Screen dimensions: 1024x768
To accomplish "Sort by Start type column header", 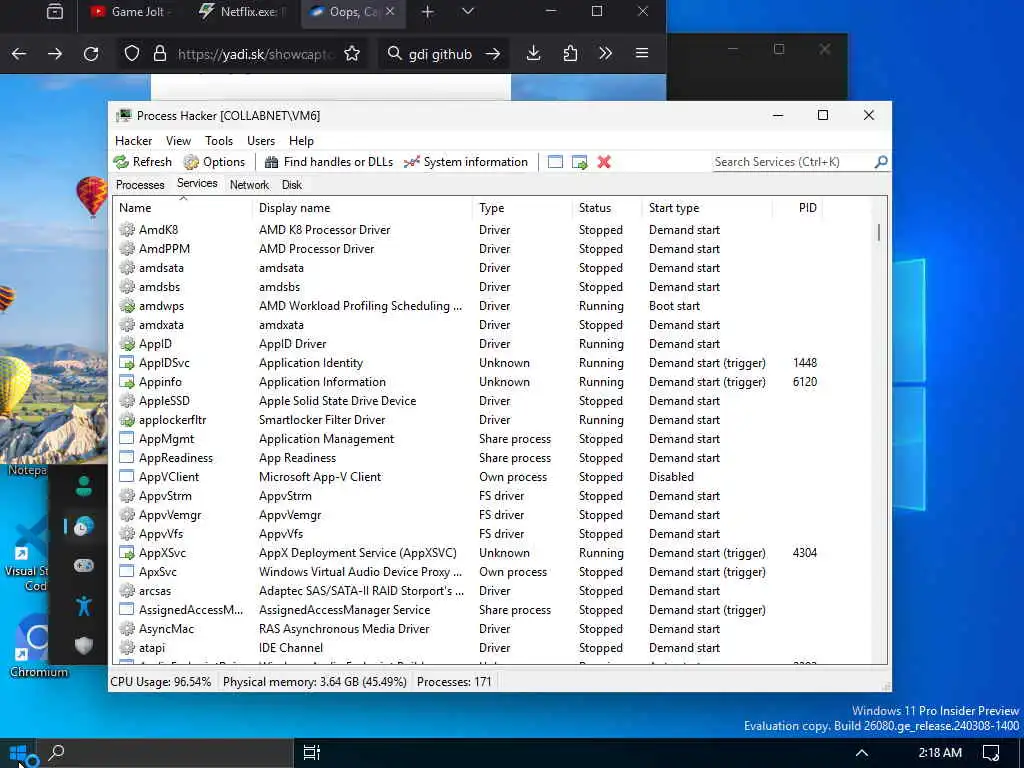I will coord(707,208).
